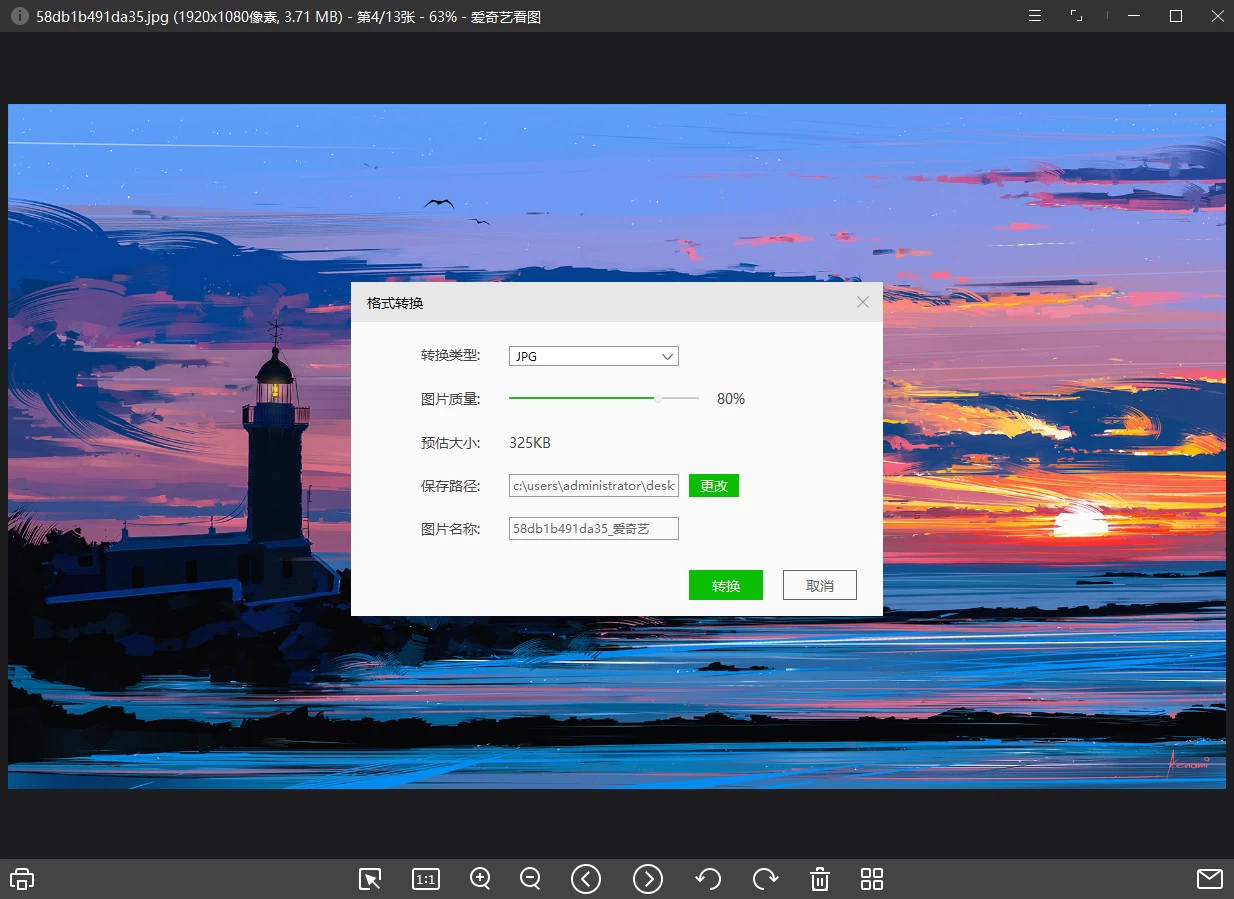Zoom in on the image
This screenshot has width=1234, height=899.
point(480,879)
